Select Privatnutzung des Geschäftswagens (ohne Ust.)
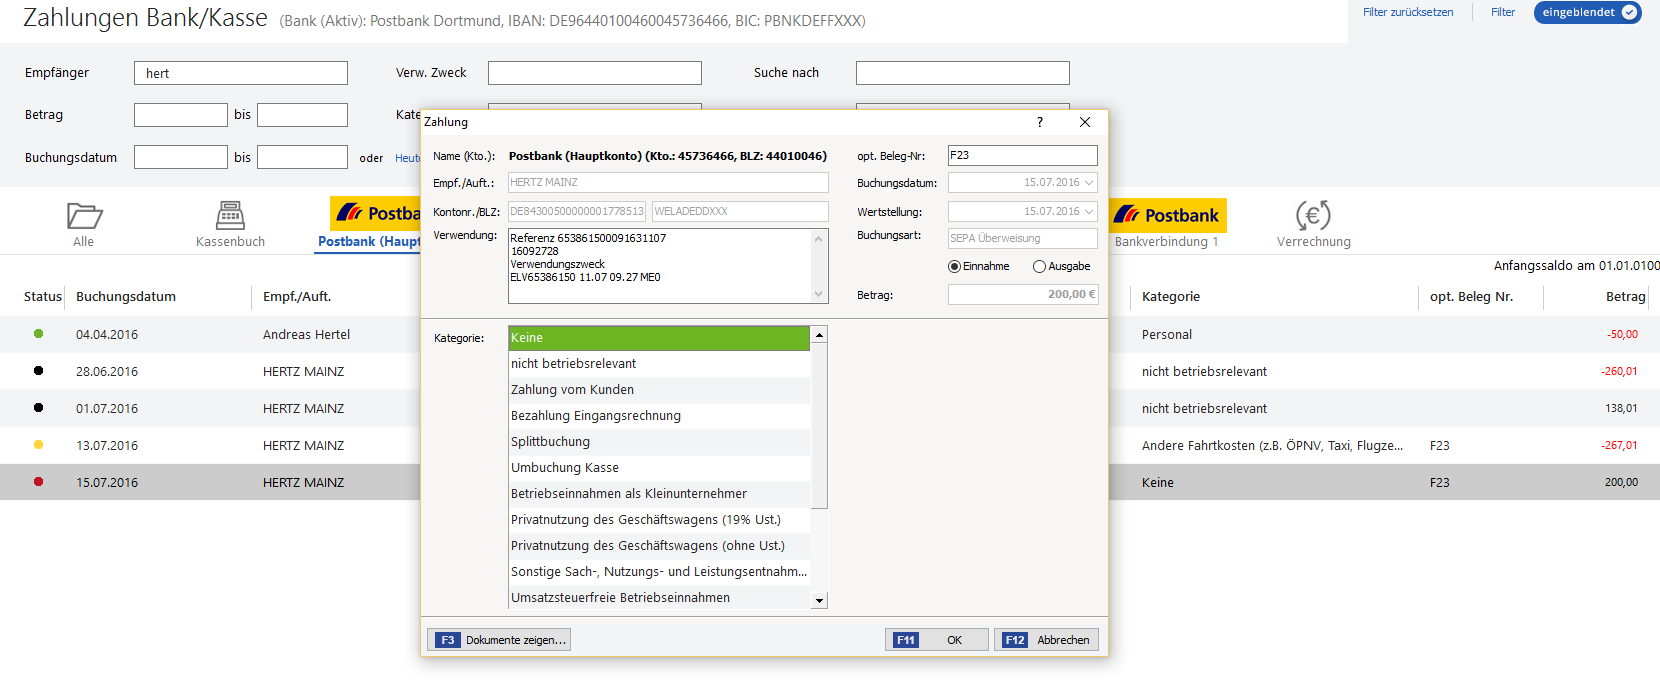The width and height of the screenshot is (1660, 688). pyautogui.click(x=659, y=546)
